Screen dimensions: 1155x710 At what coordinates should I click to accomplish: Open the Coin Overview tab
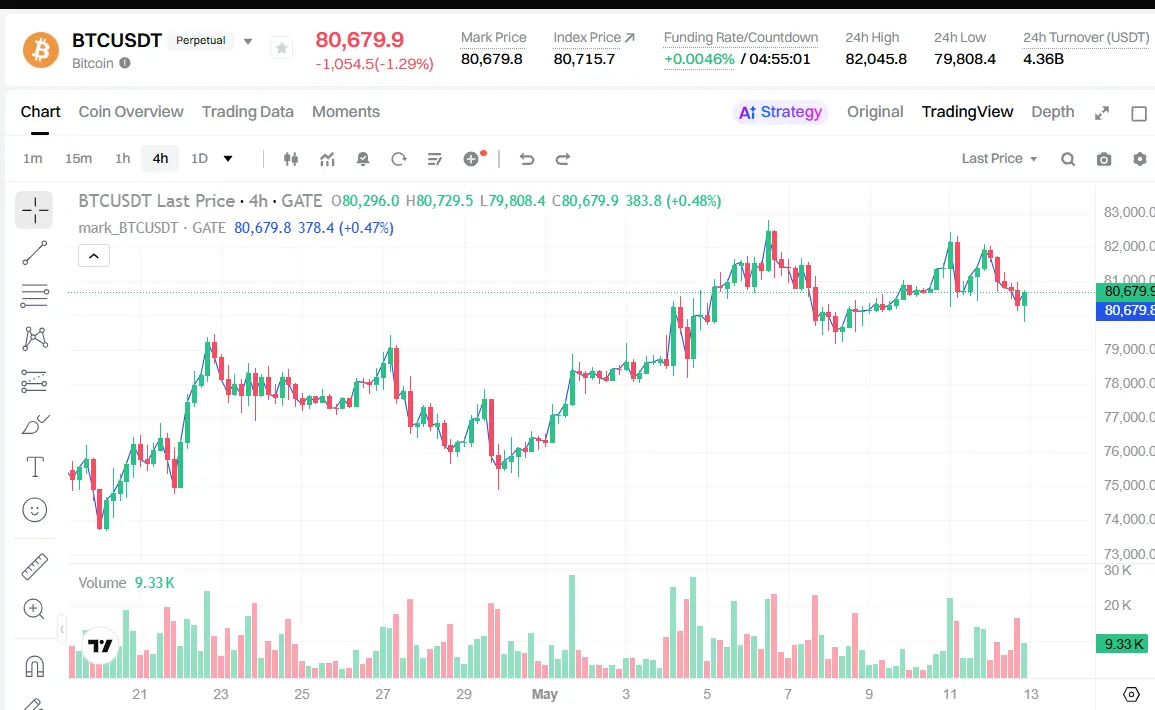pos(131,112)
